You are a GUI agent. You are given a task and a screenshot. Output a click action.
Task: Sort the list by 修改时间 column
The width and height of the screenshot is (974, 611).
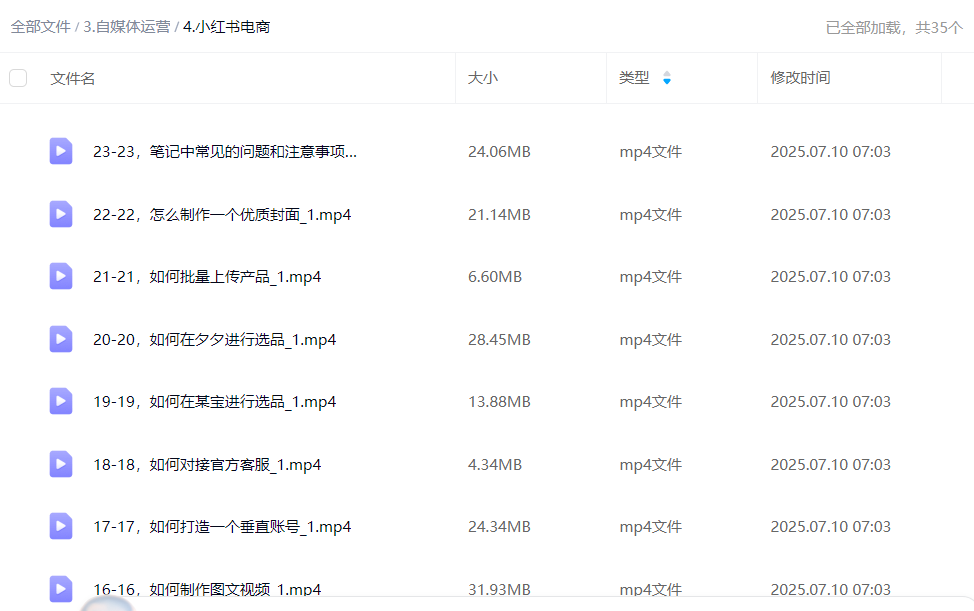click(x=800, y=78)
